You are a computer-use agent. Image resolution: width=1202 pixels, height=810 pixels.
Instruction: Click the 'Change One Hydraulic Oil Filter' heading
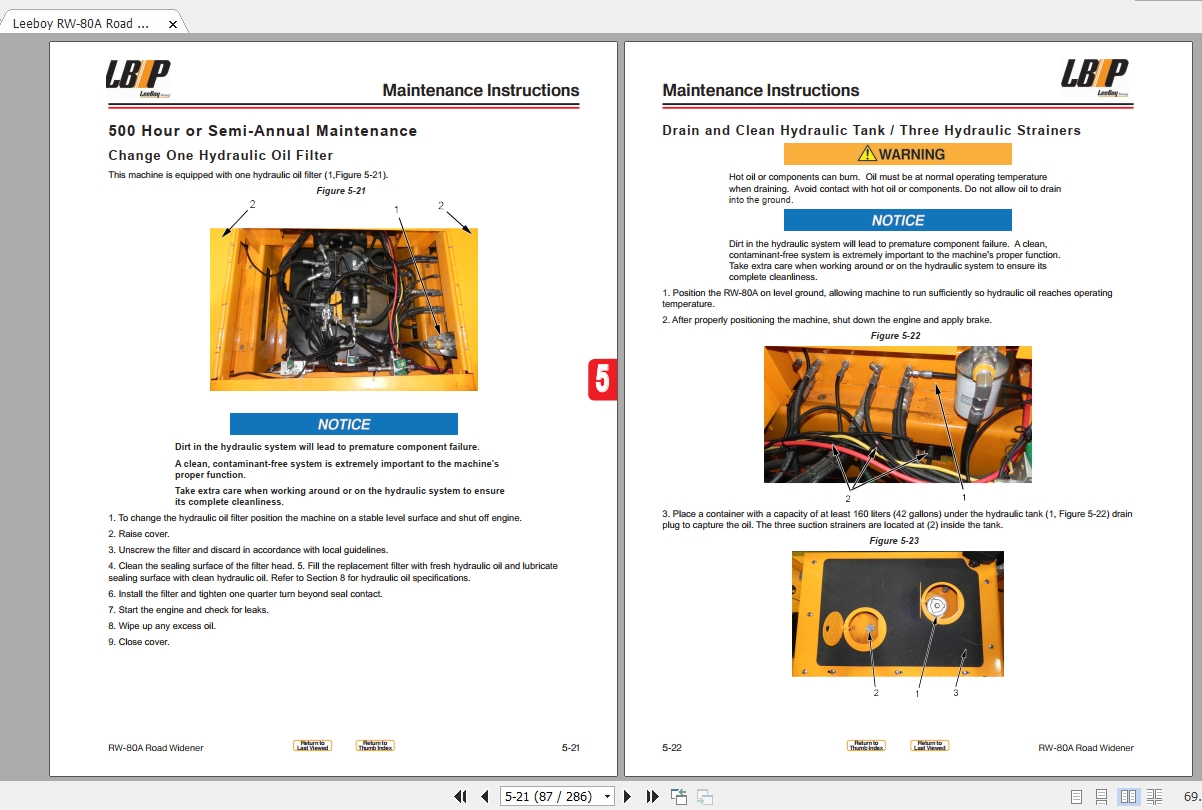221,156
